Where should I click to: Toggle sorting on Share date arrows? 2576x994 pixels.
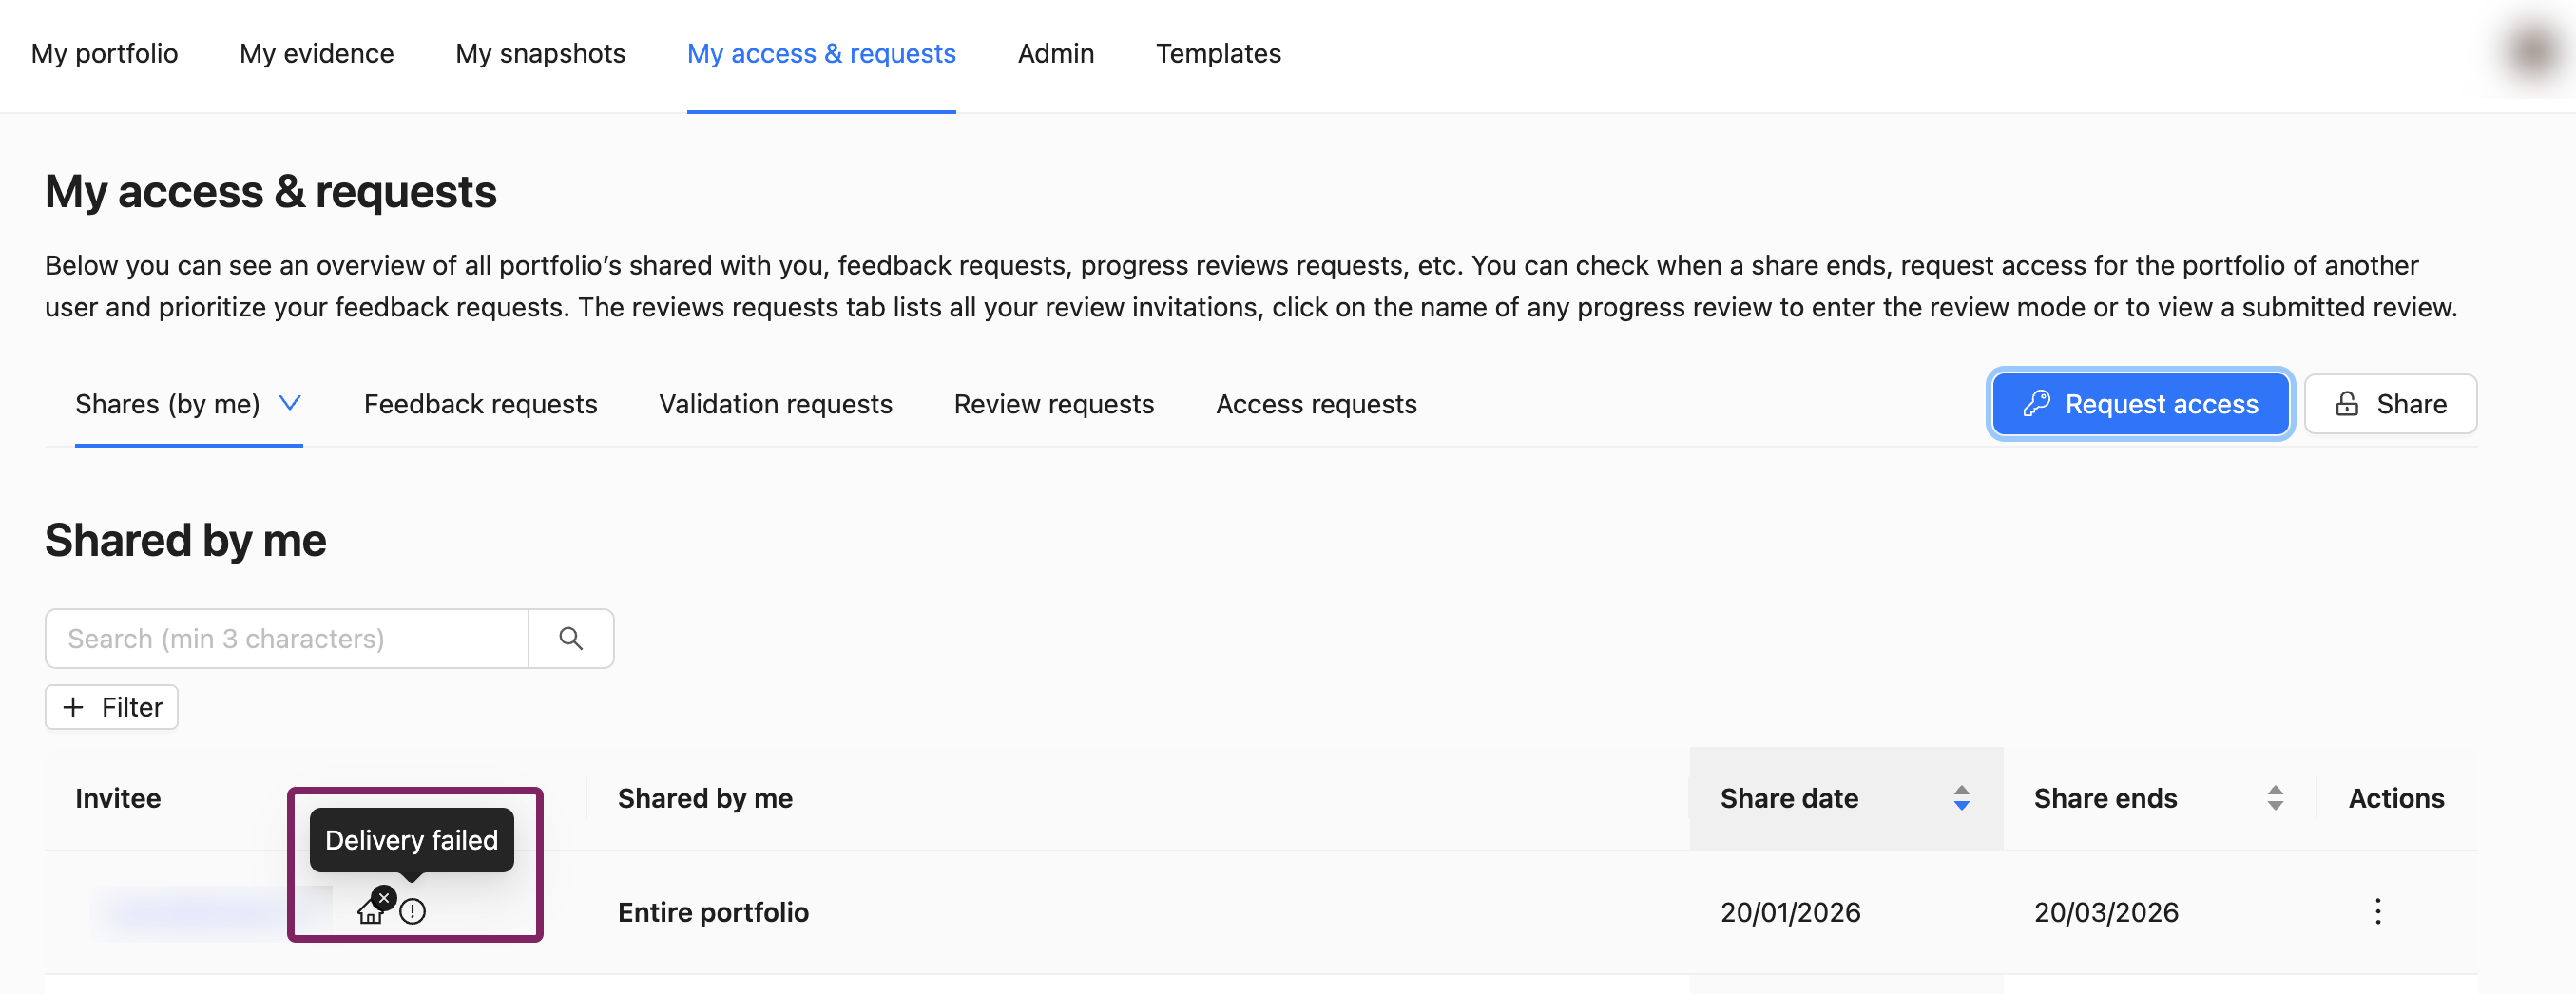pos(1961,798)
